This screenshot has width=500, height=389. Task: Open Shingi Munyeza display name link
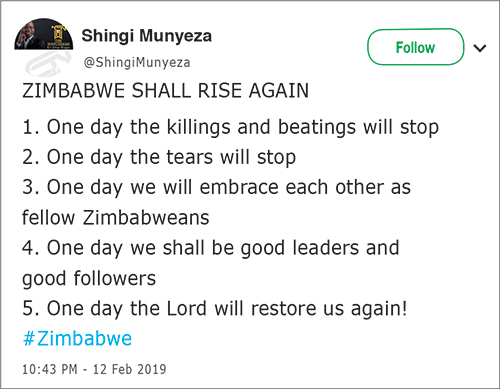[147, 36]
